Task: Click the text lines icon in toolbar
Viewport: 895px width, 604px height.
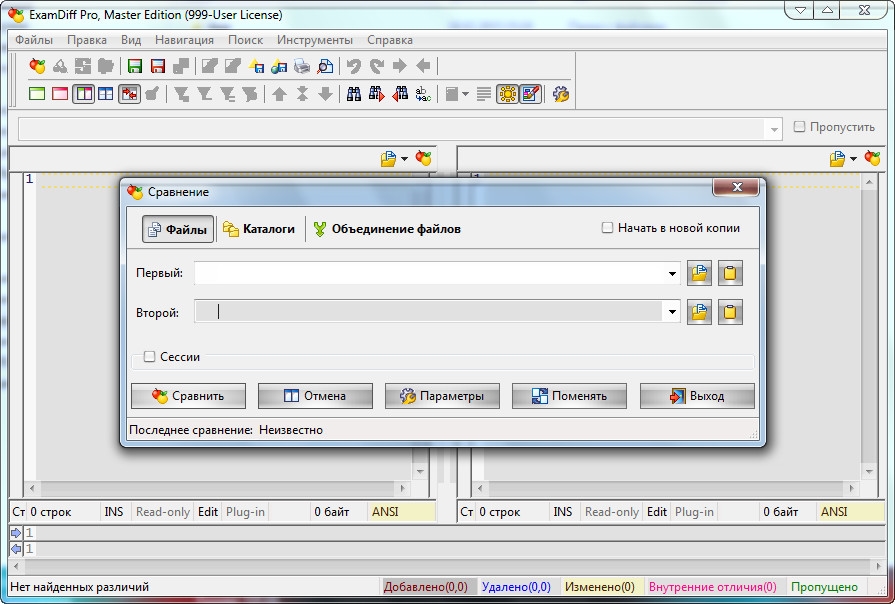Action: pos(483,94)
